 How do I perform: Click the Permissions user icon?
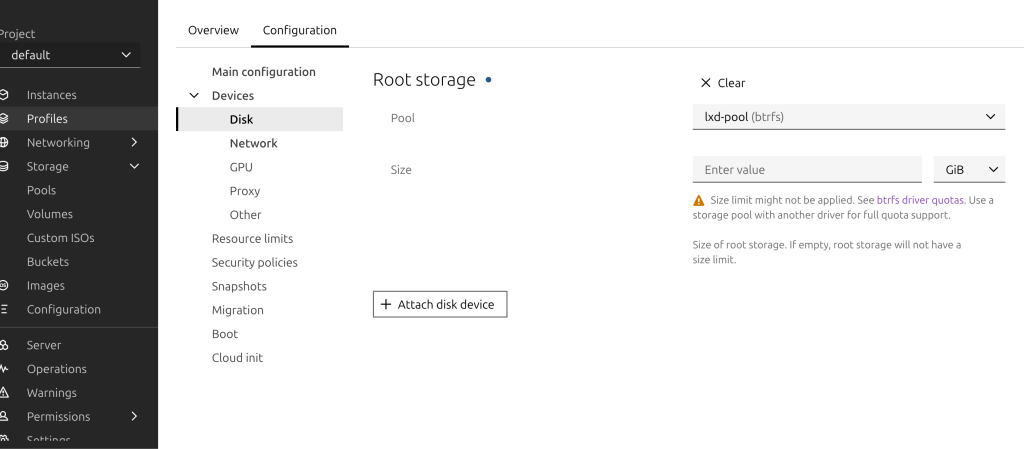(5, 417)
